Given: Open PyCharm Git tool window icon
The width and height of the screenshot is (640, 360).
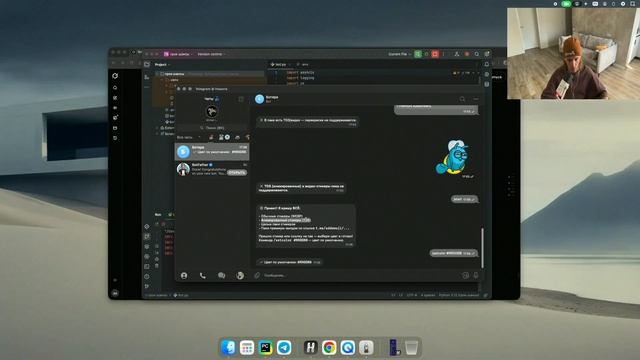Looking at the screenshot, I should point(147,287).
